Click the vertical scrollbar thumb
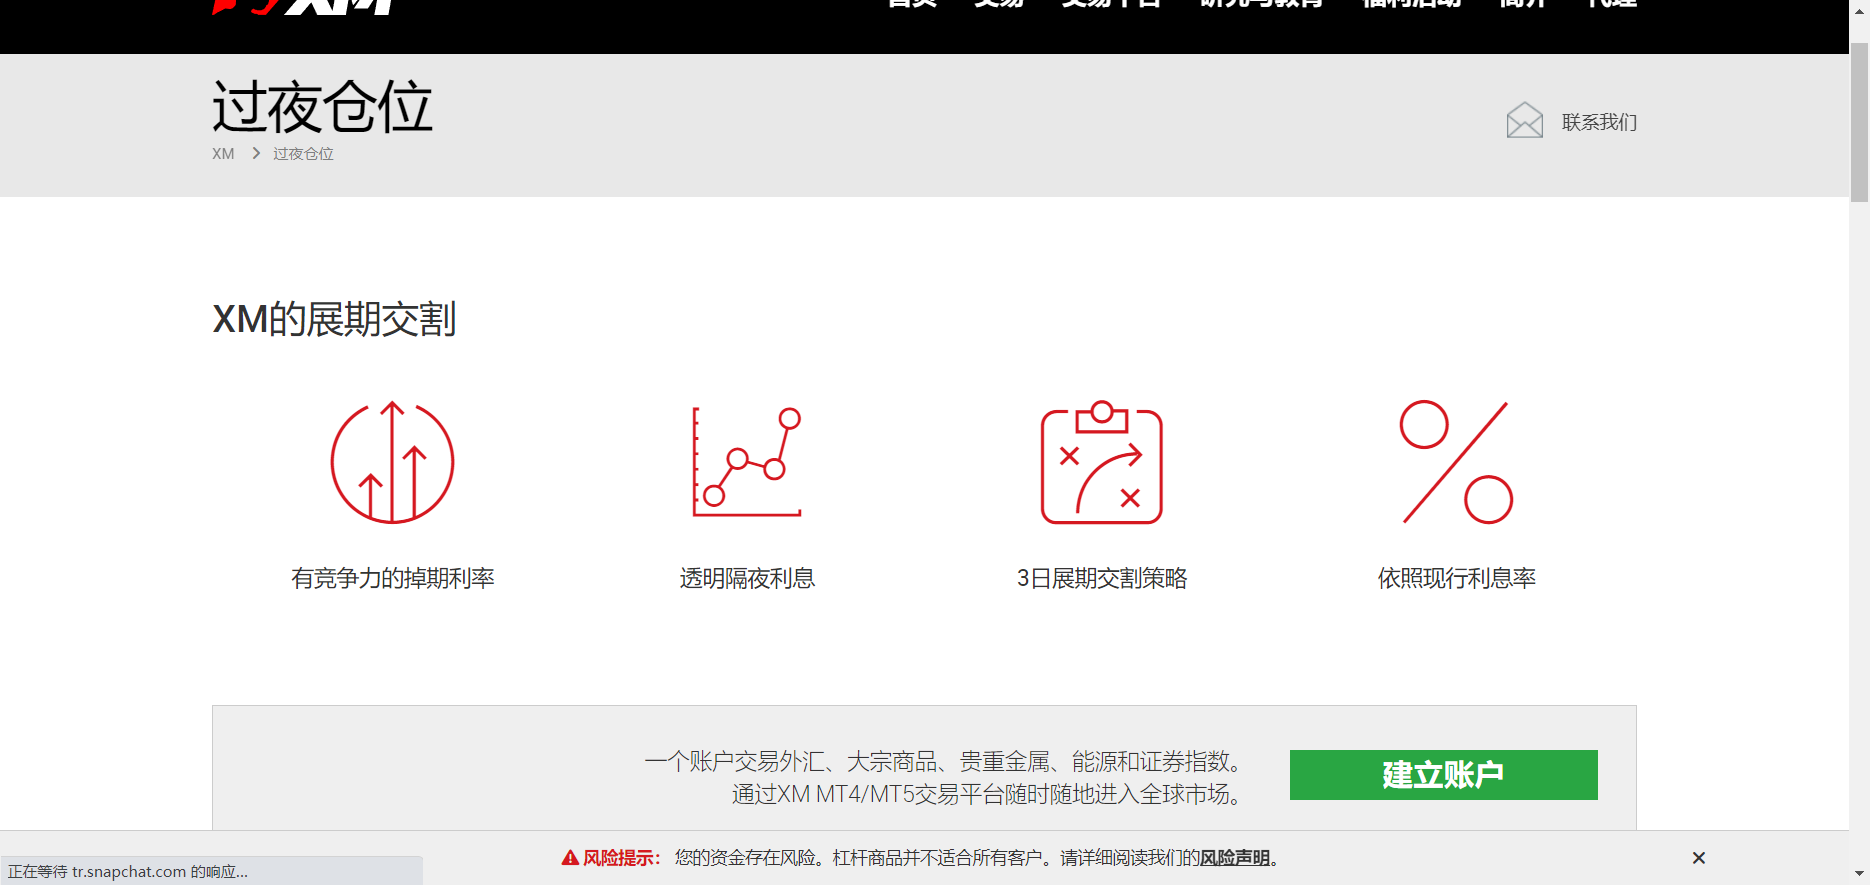 pyautogui.click(x=1859, y=122)
